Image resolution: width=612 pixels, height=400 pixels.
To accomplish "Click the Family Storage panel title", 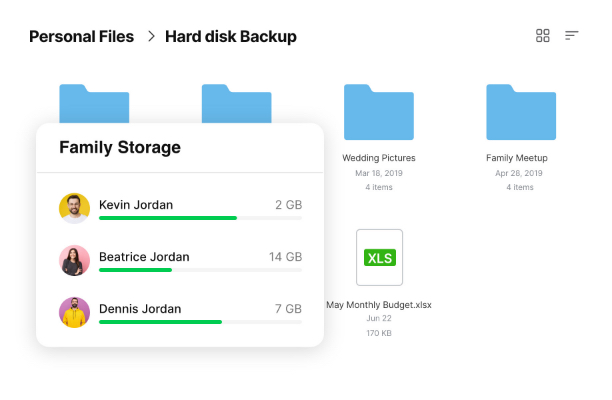I will (120, 148).
